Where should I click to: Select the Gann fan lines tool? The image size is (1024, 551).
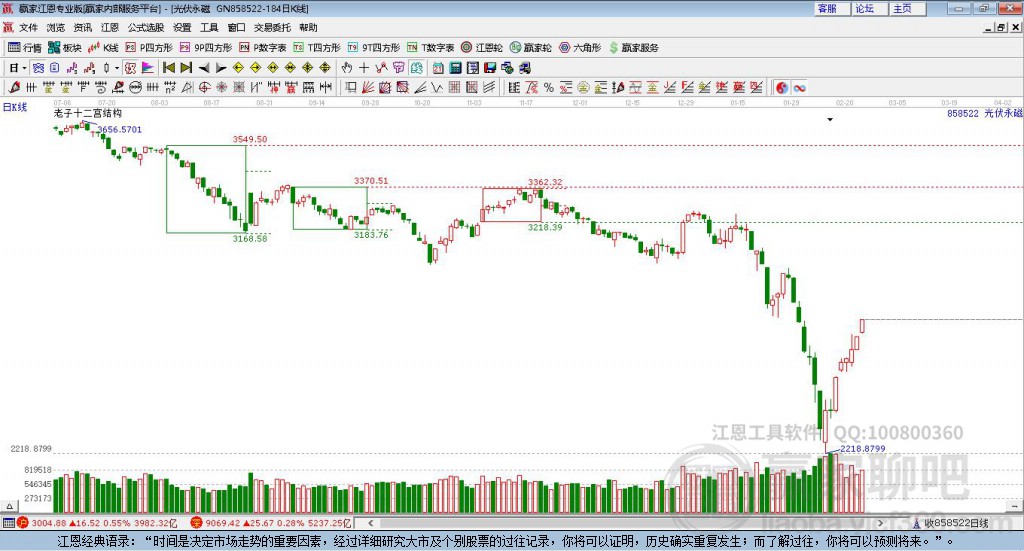pos(368,87)
